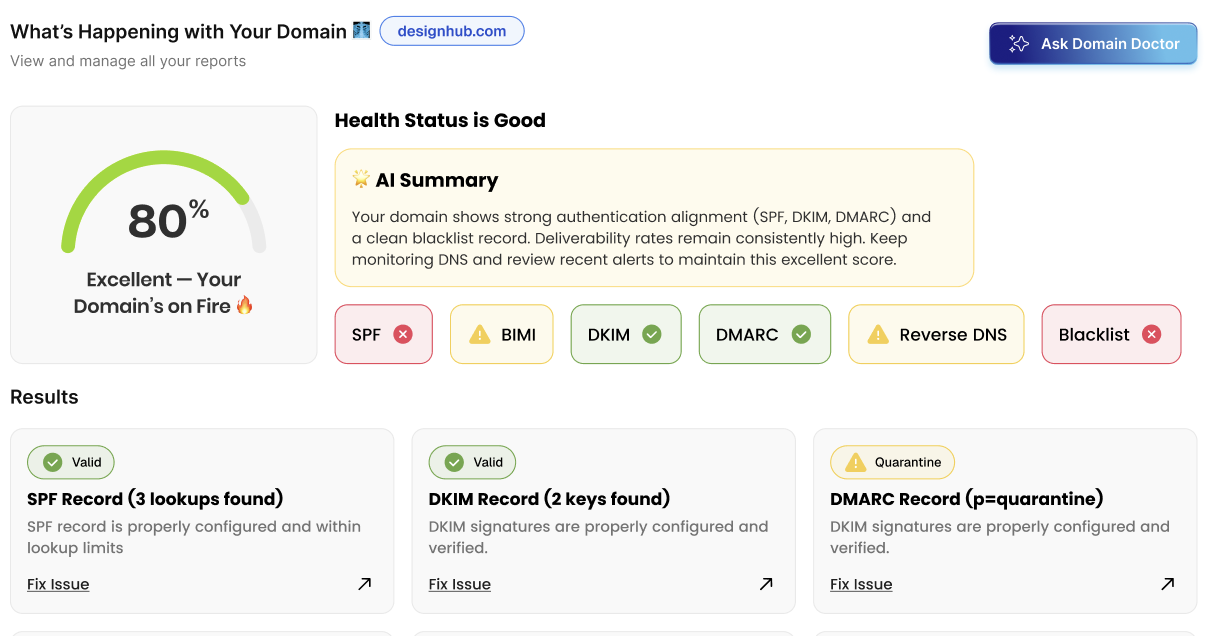Click the sparkle icon in Ask Domain Doctor
This screenshot has width=1222, height=636.
click(1018, 44)
